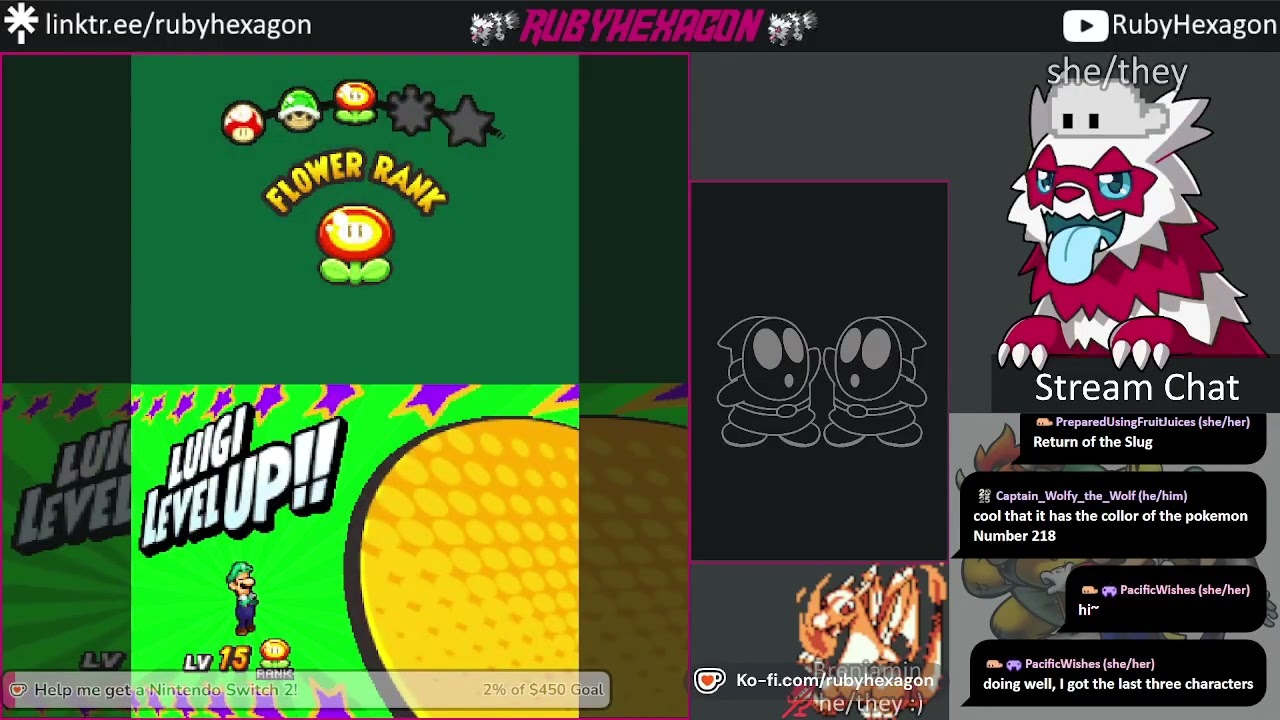Click the YouTube play icon
The height and width of the screenshot is (720, 1280).
pos(1085,25)
